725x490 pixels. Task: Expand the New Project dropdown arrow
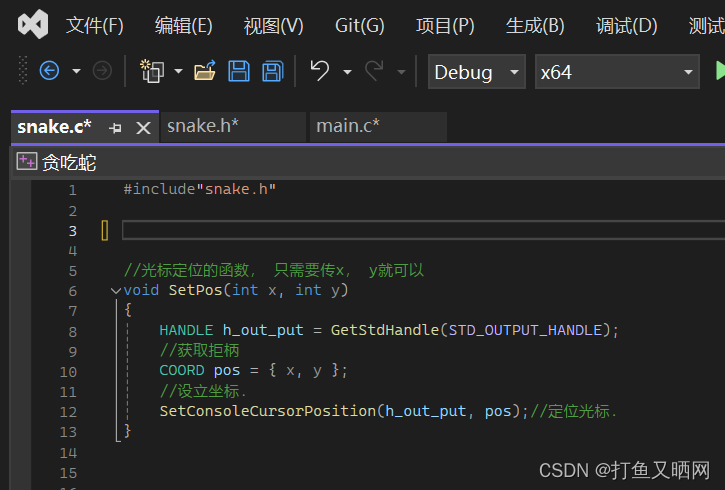pyautogui.click(x=178, y=72)
